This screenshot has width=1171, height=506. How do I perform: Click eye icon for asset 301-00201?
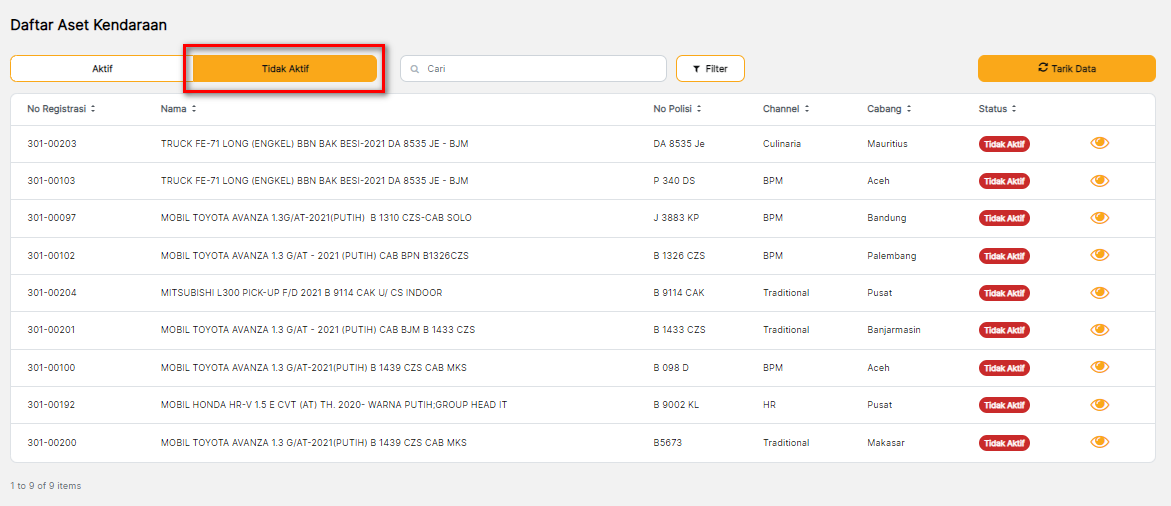click(x=1099, y=330)
